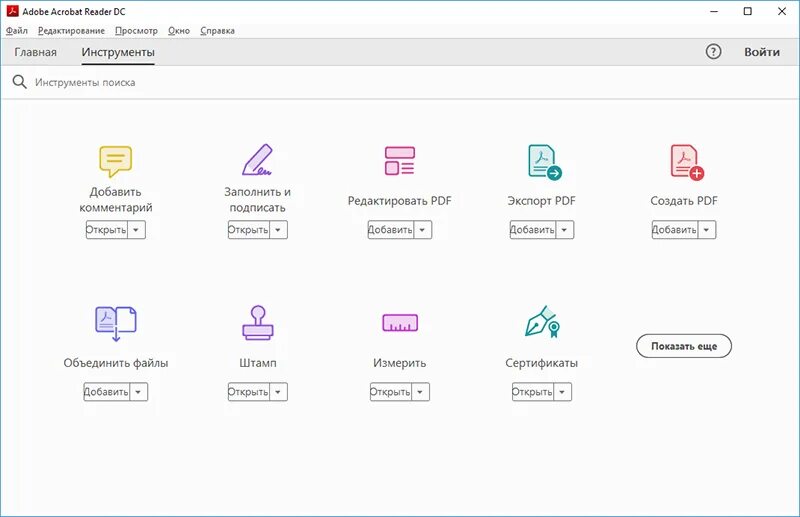Open the Просмотр menu
The width and height of the screenshot is (800, 517).
coord(136,31)
